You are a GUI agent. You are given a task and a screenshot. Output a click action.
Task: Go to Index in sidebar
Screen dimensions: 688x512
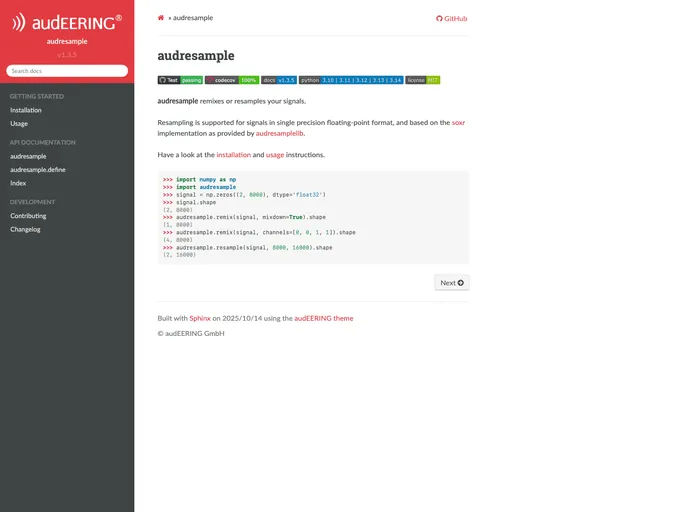18,183
